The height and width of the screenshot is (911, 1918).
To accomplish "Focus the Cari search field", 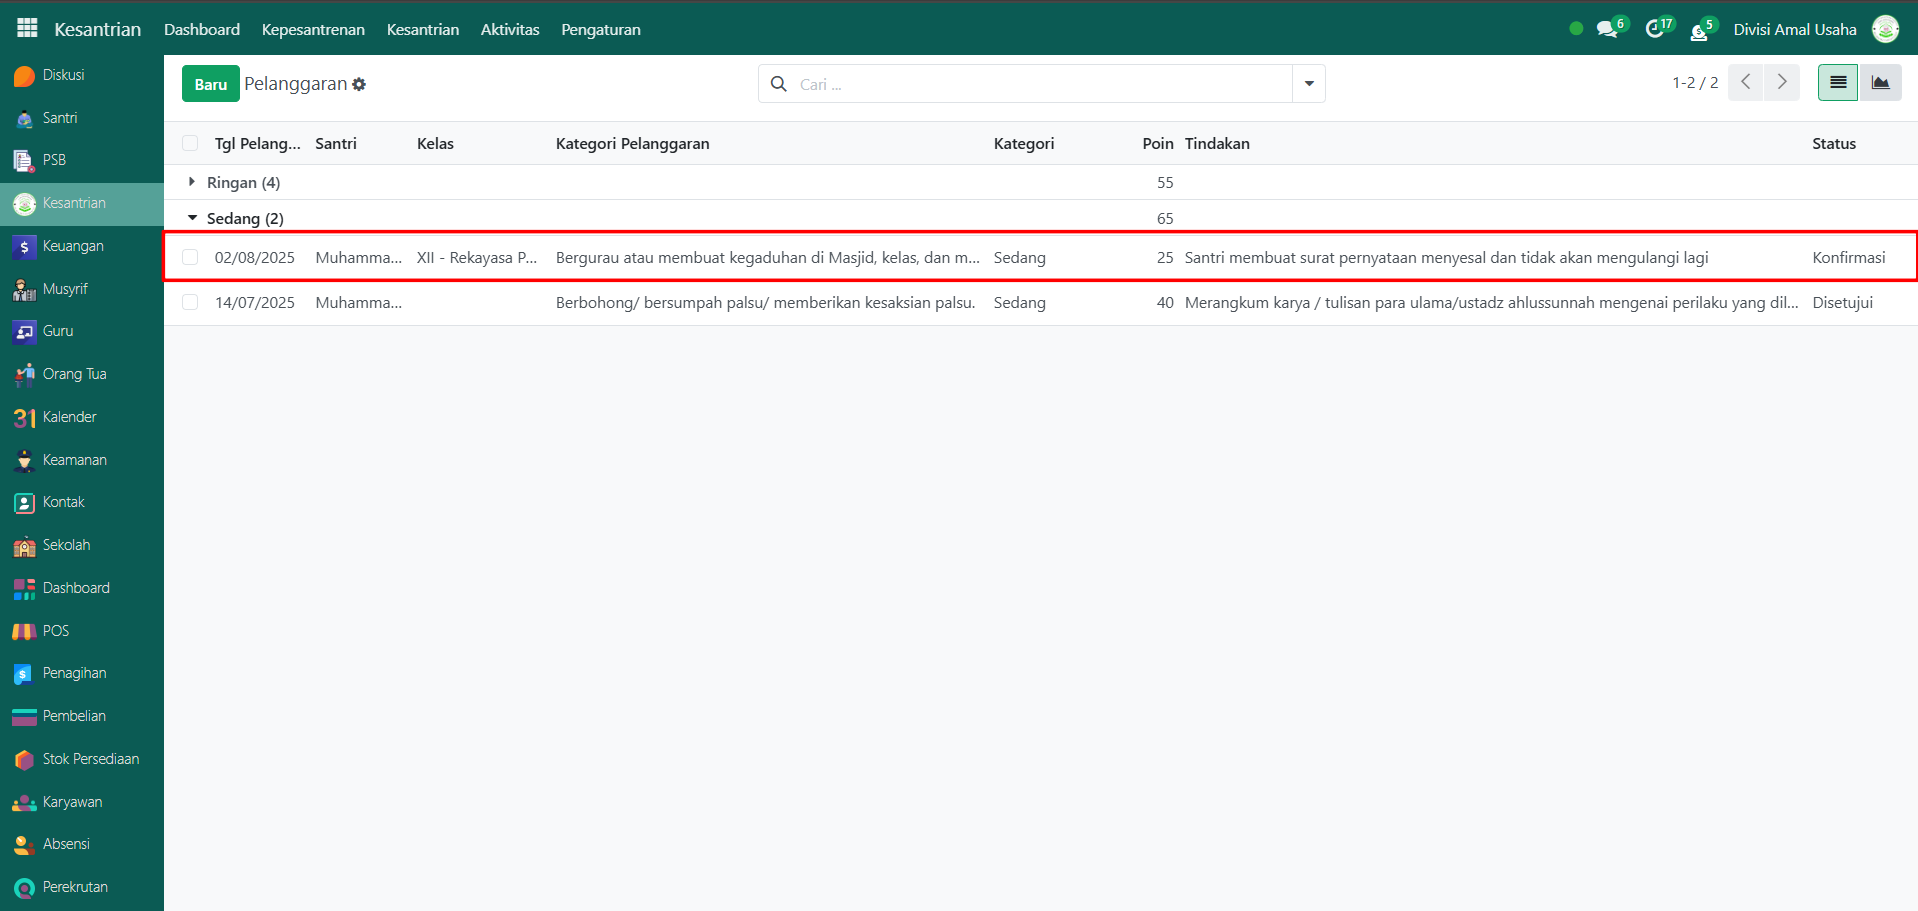I will click(x=1040, y=84).
